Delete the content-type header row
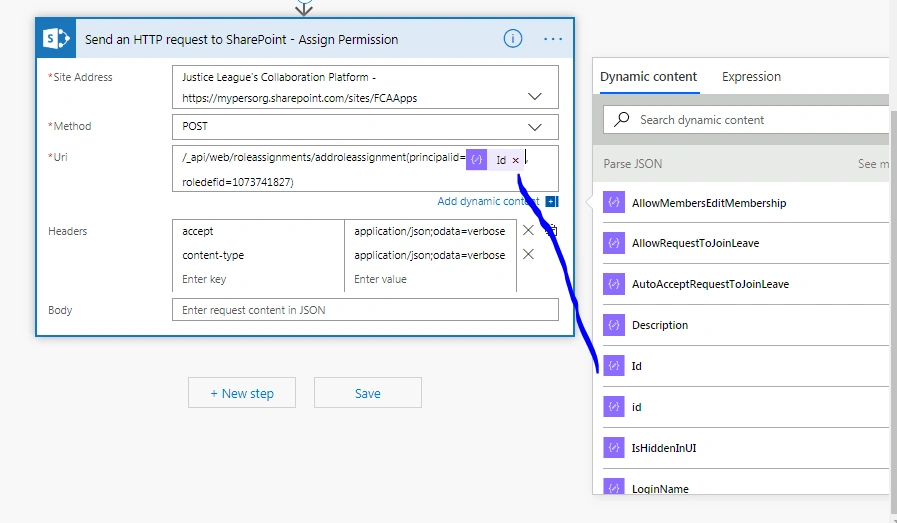The image size is (897, 523). pos(528,254)
